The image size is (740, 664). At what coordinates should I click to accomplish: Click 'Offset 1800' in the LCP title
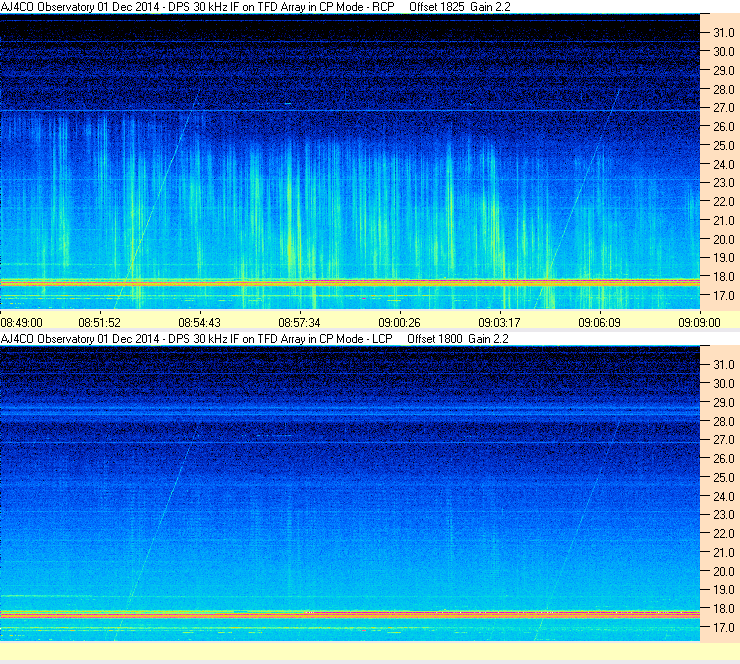[435, 339]
